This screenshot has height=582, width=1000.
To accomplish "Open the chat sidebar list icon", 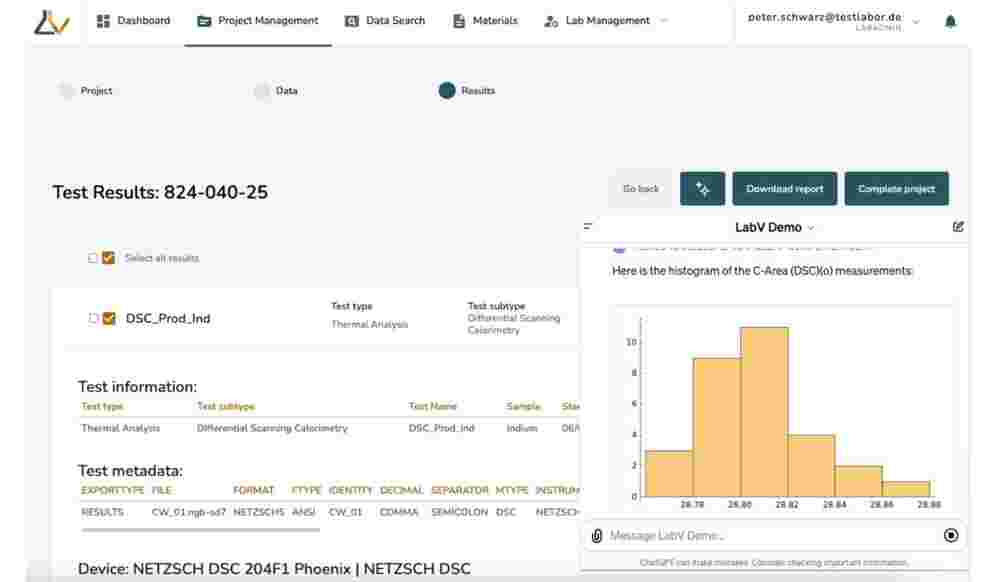I will [x=588, y=227].
